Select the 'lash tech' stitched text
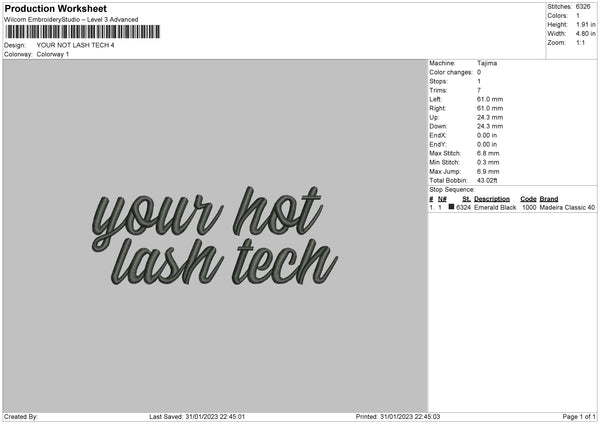Screen dimensions: 600x424 coord(224,258)
